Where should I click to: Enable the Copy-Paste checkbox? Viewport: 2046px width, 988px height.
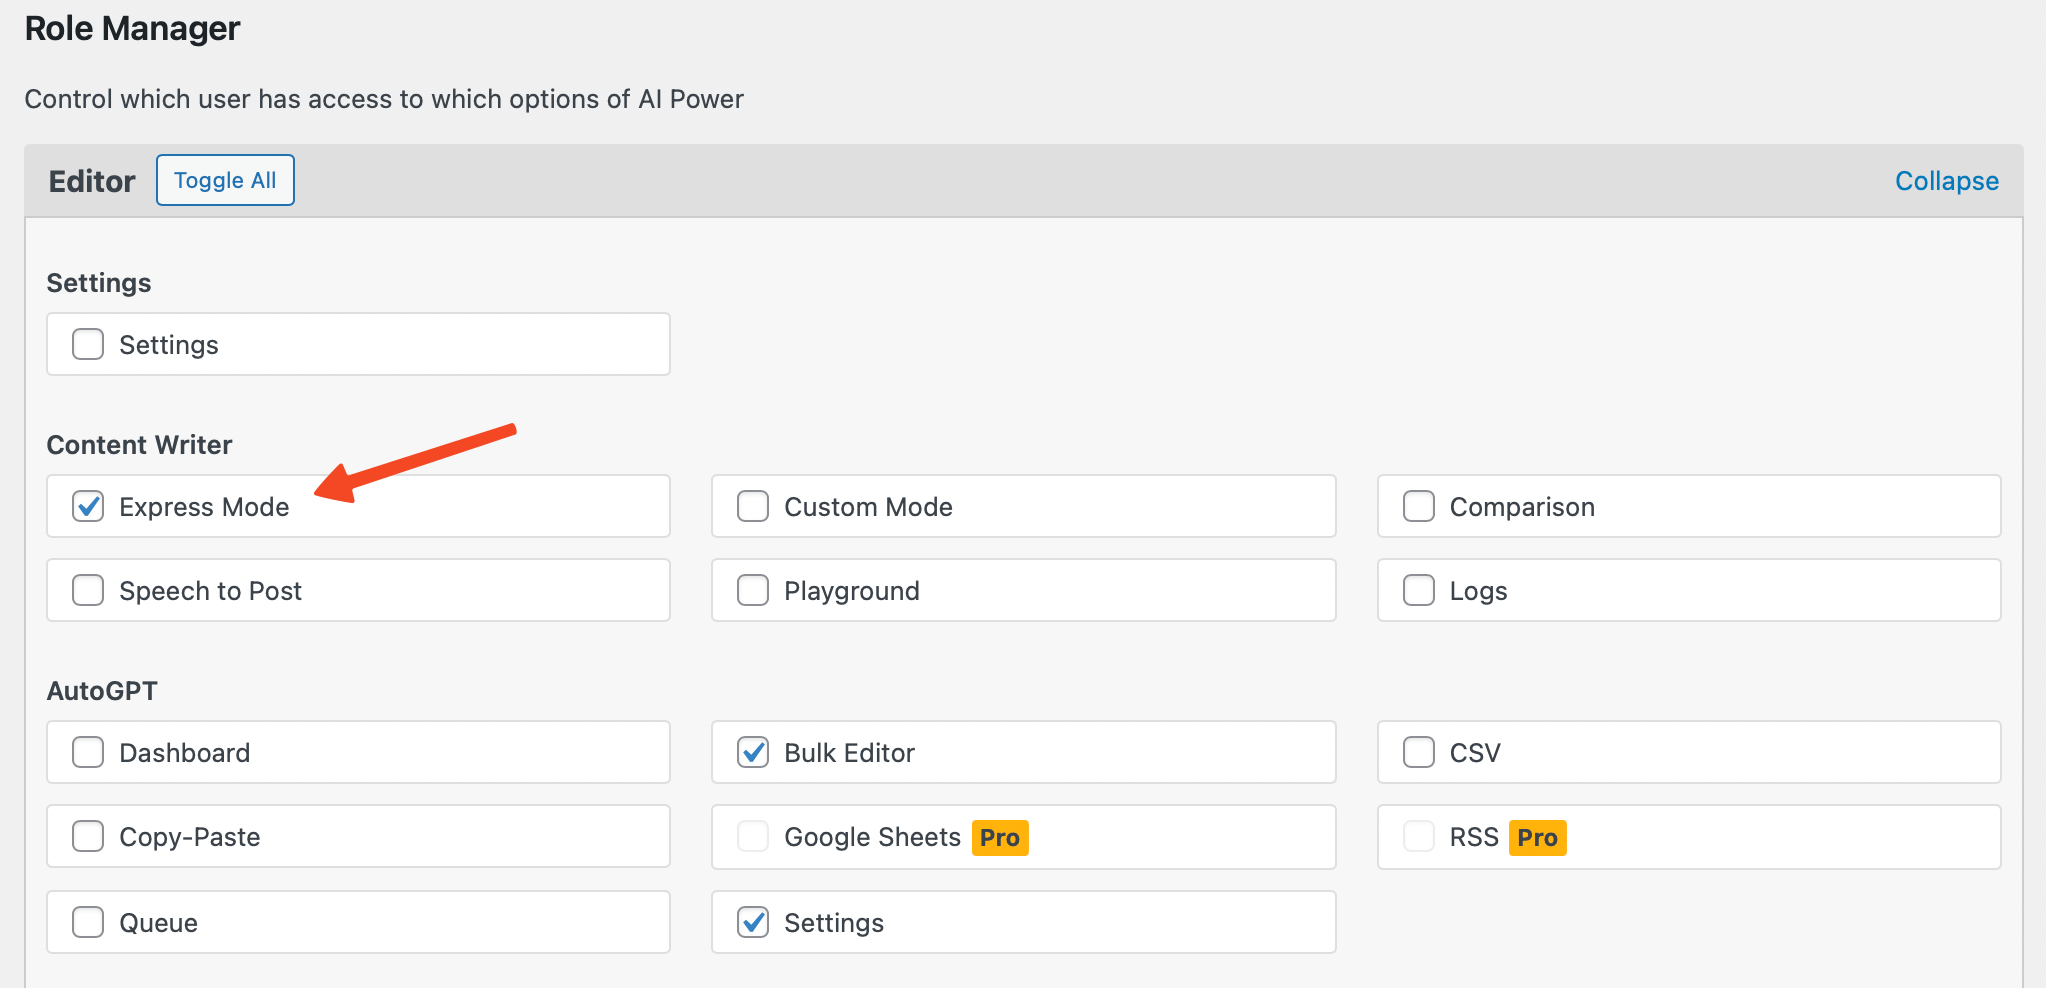[88, 836]
